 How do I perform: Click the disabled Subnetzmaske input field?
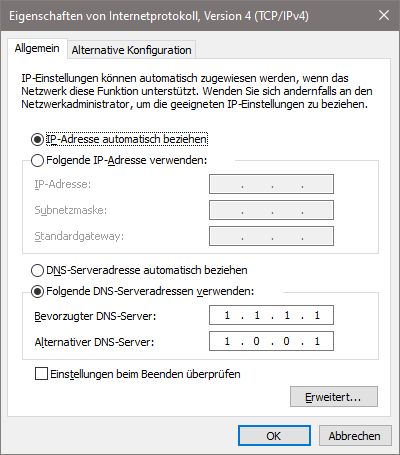pyautogui.click(x=271, y=210)
